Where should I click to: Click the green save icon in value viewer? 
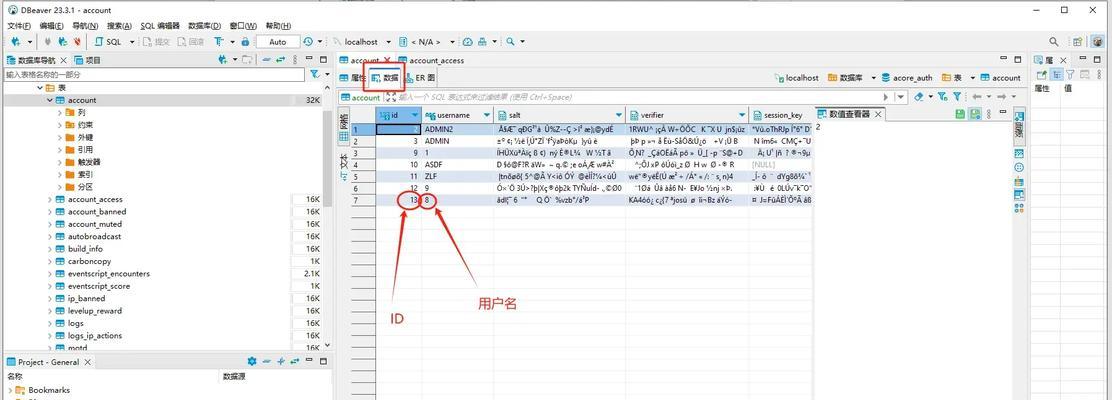960,114
